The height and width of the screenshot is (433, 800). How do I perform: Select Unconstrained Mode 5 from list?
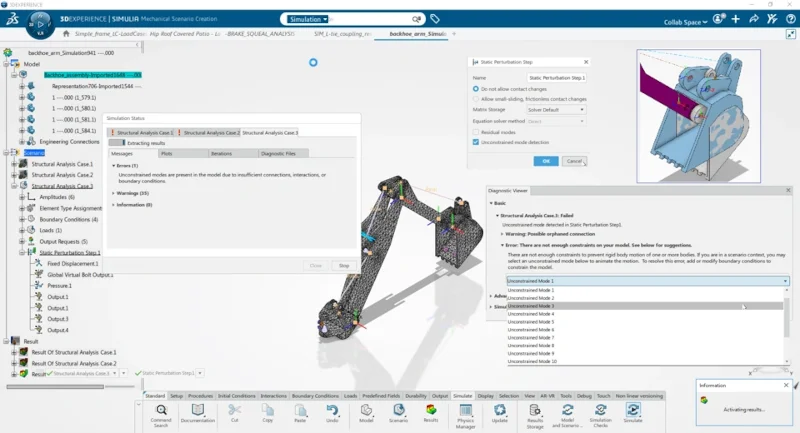click(x=645, y=322)
